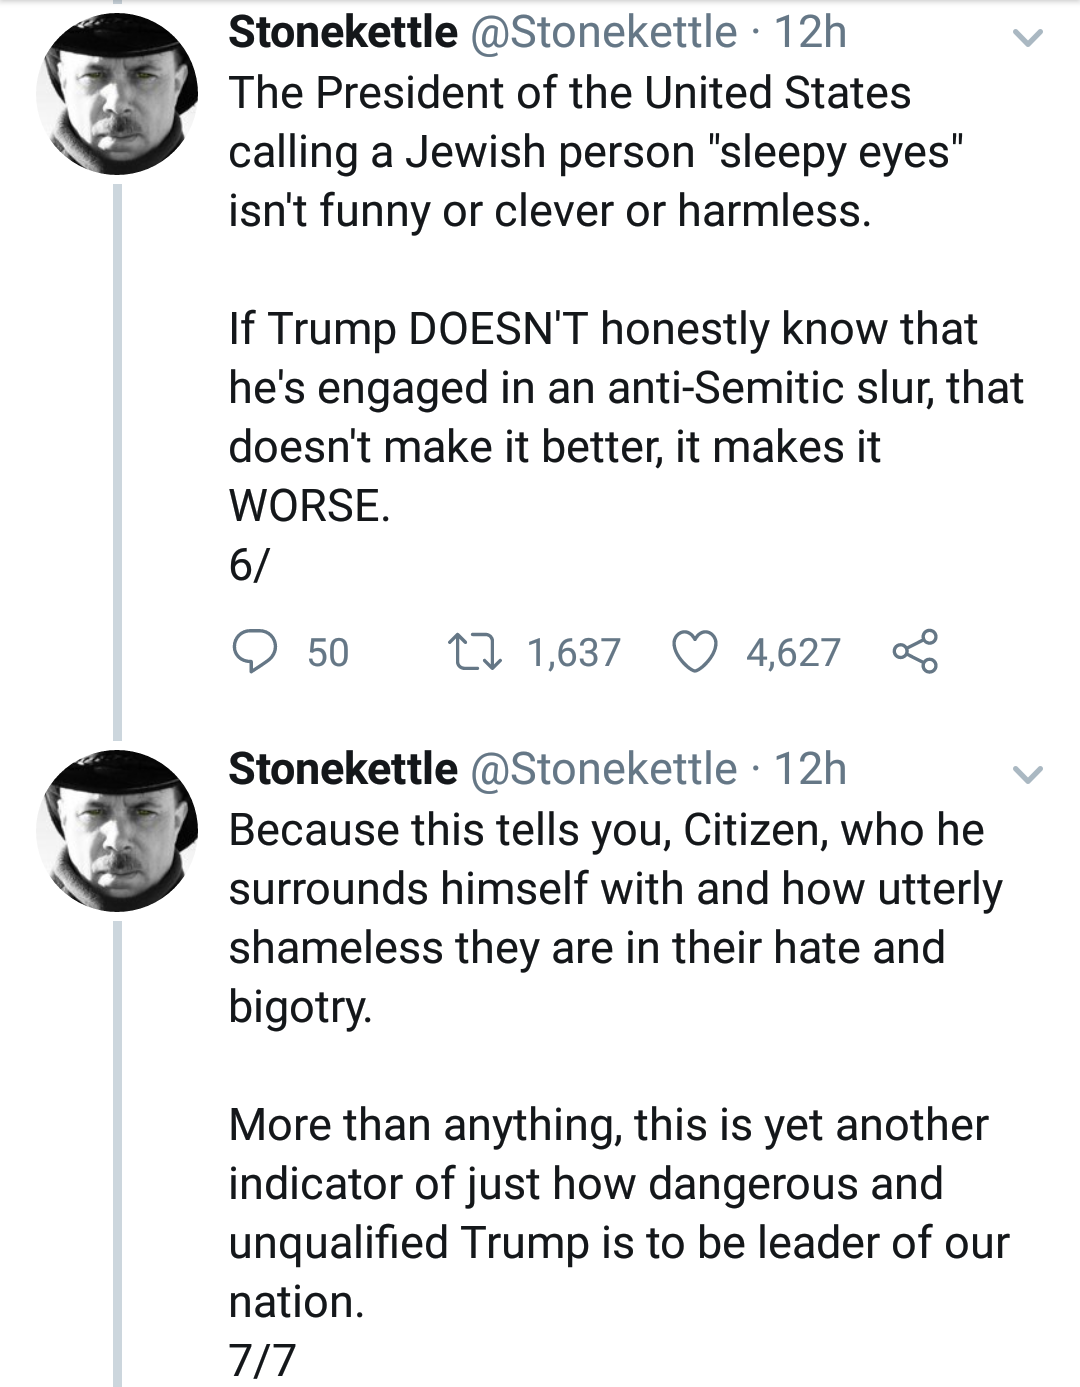
Task: View the 1,637 retweets count
Action: point(574,653)
